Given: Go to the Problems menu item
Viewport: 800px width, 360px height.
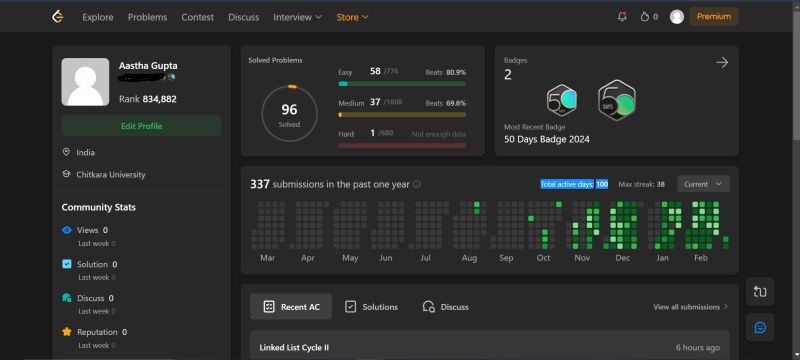Looking at the screenshot, I should click(147, 17).
